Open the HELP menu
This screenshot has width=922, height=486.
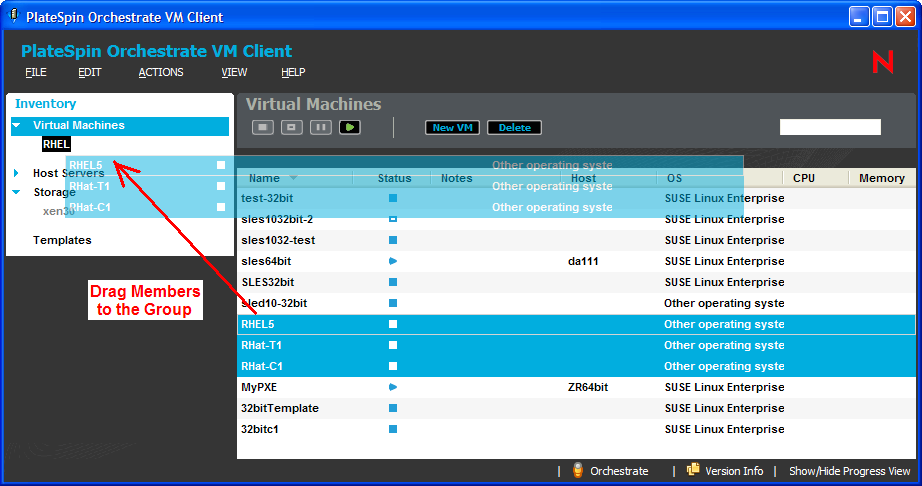293,72
